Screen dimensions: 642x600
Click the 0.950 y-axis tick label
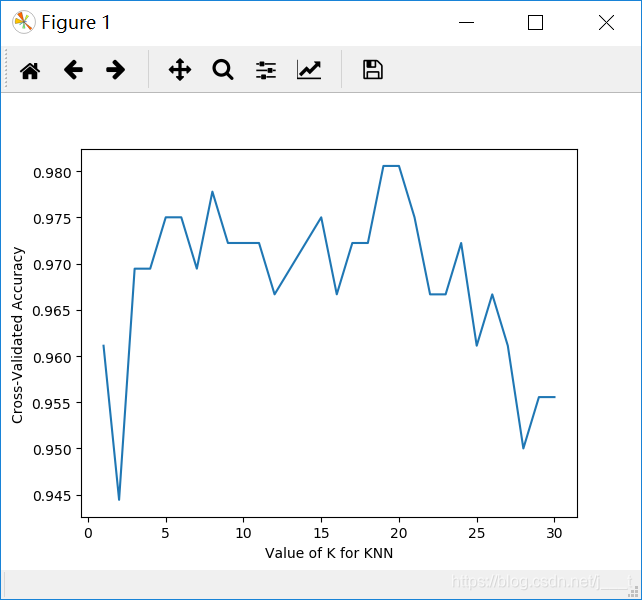(52, 450)
